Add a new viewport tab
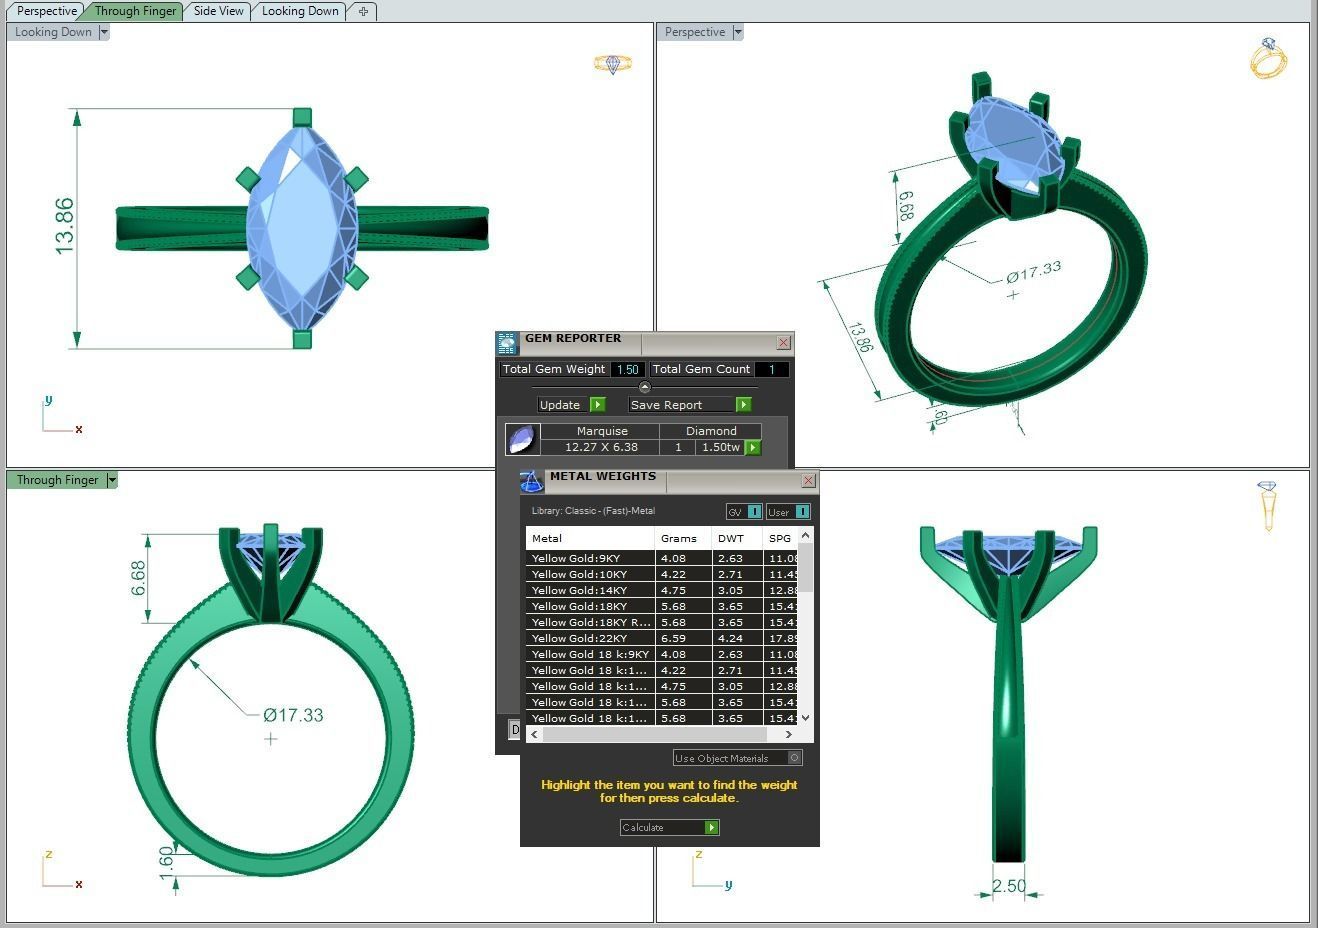Image resolution: width=1318 pixels, height=928 pixels. 363,12
